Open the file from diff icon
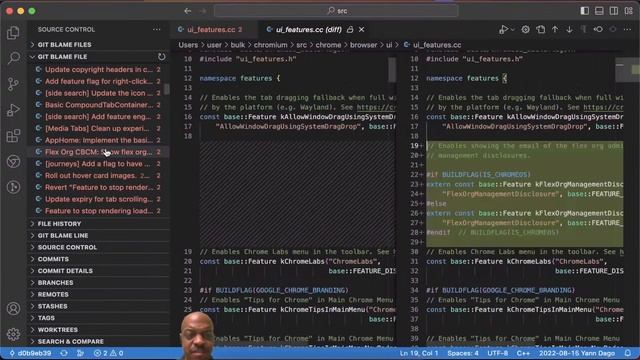640x360 pixels. (541, 29)
